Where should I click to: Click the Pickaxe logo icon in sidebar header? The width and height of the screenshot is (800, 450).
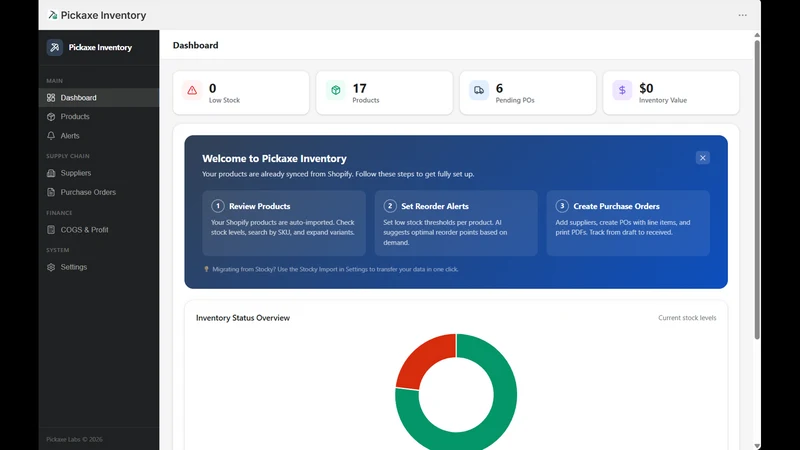coord(55,47)
